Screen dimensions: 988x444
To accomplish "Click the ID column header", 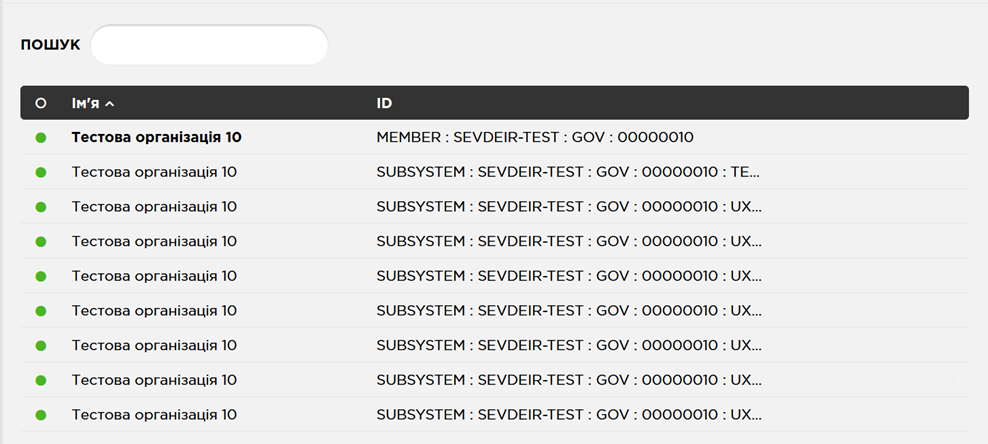I will coord(384,103).
